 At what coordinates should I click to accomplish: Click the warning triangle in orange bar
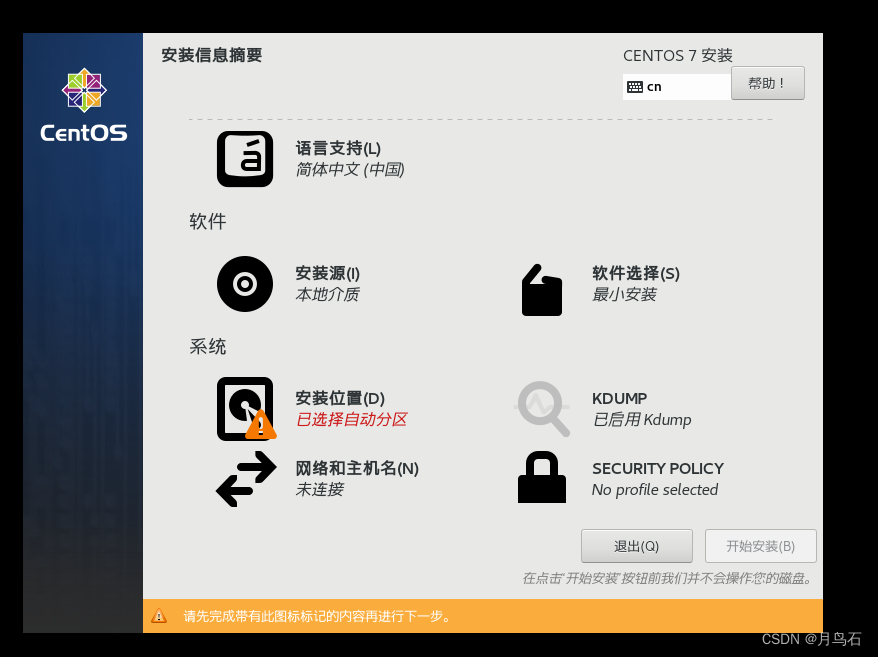pos(159,616)
